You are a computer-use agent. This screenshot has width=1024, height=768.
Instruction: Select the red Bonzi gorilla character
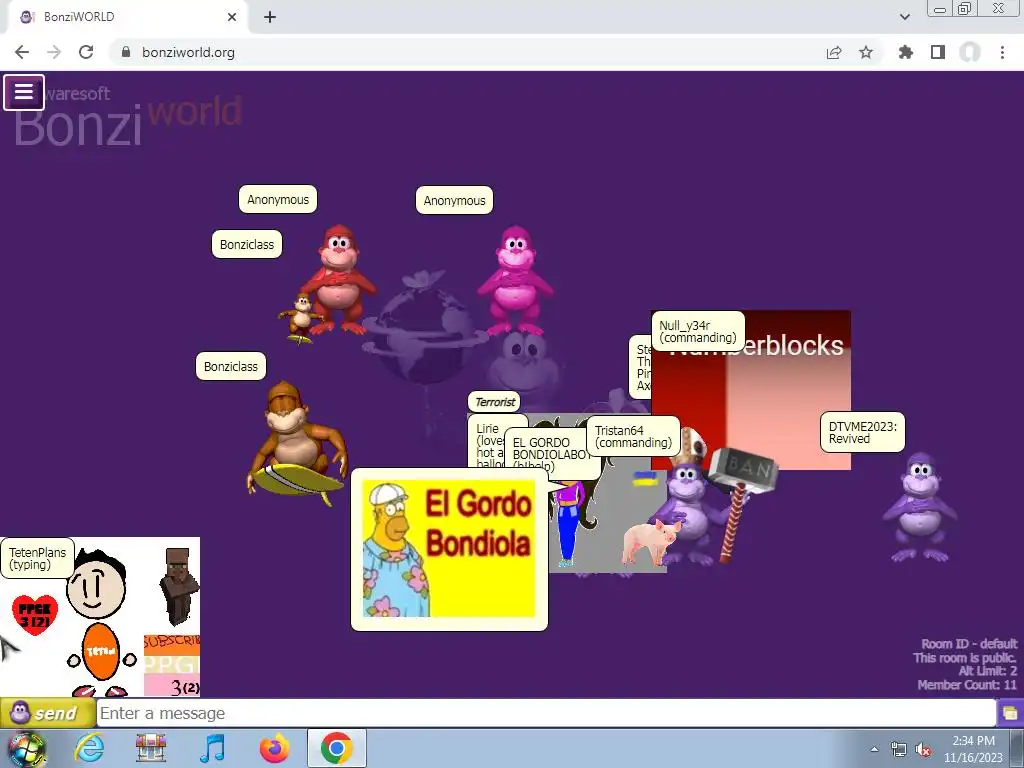click(338, 280)
